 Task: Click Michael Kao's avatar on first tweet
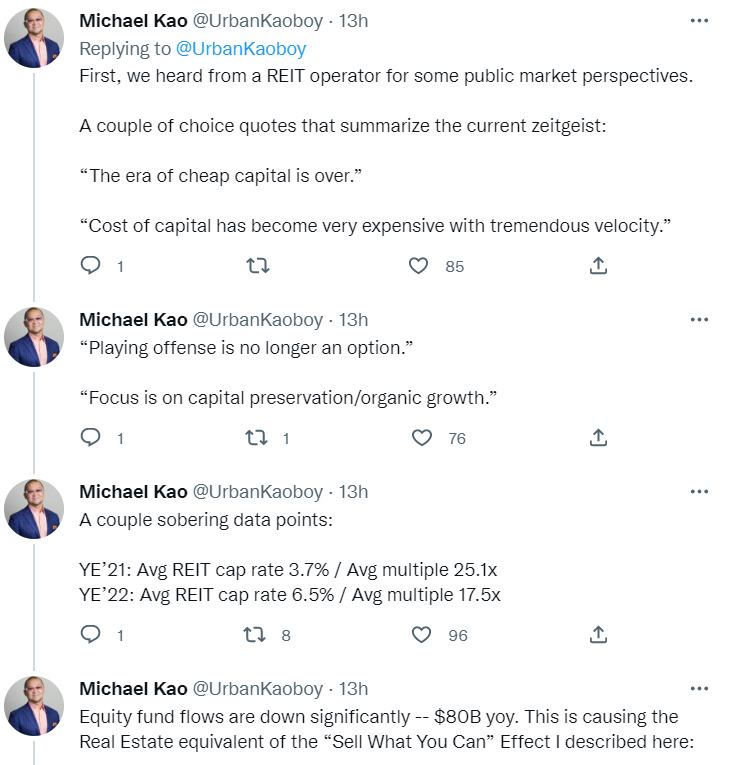(35, 40)
